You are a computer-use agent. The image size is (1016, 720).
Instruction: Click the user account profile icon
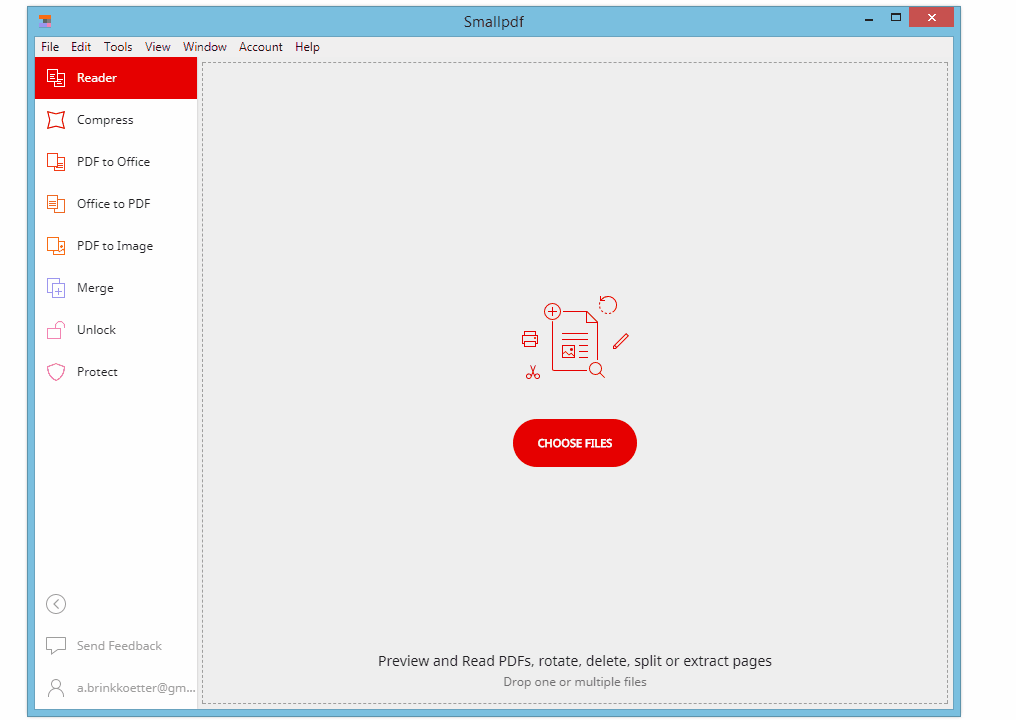click(56, 688)
